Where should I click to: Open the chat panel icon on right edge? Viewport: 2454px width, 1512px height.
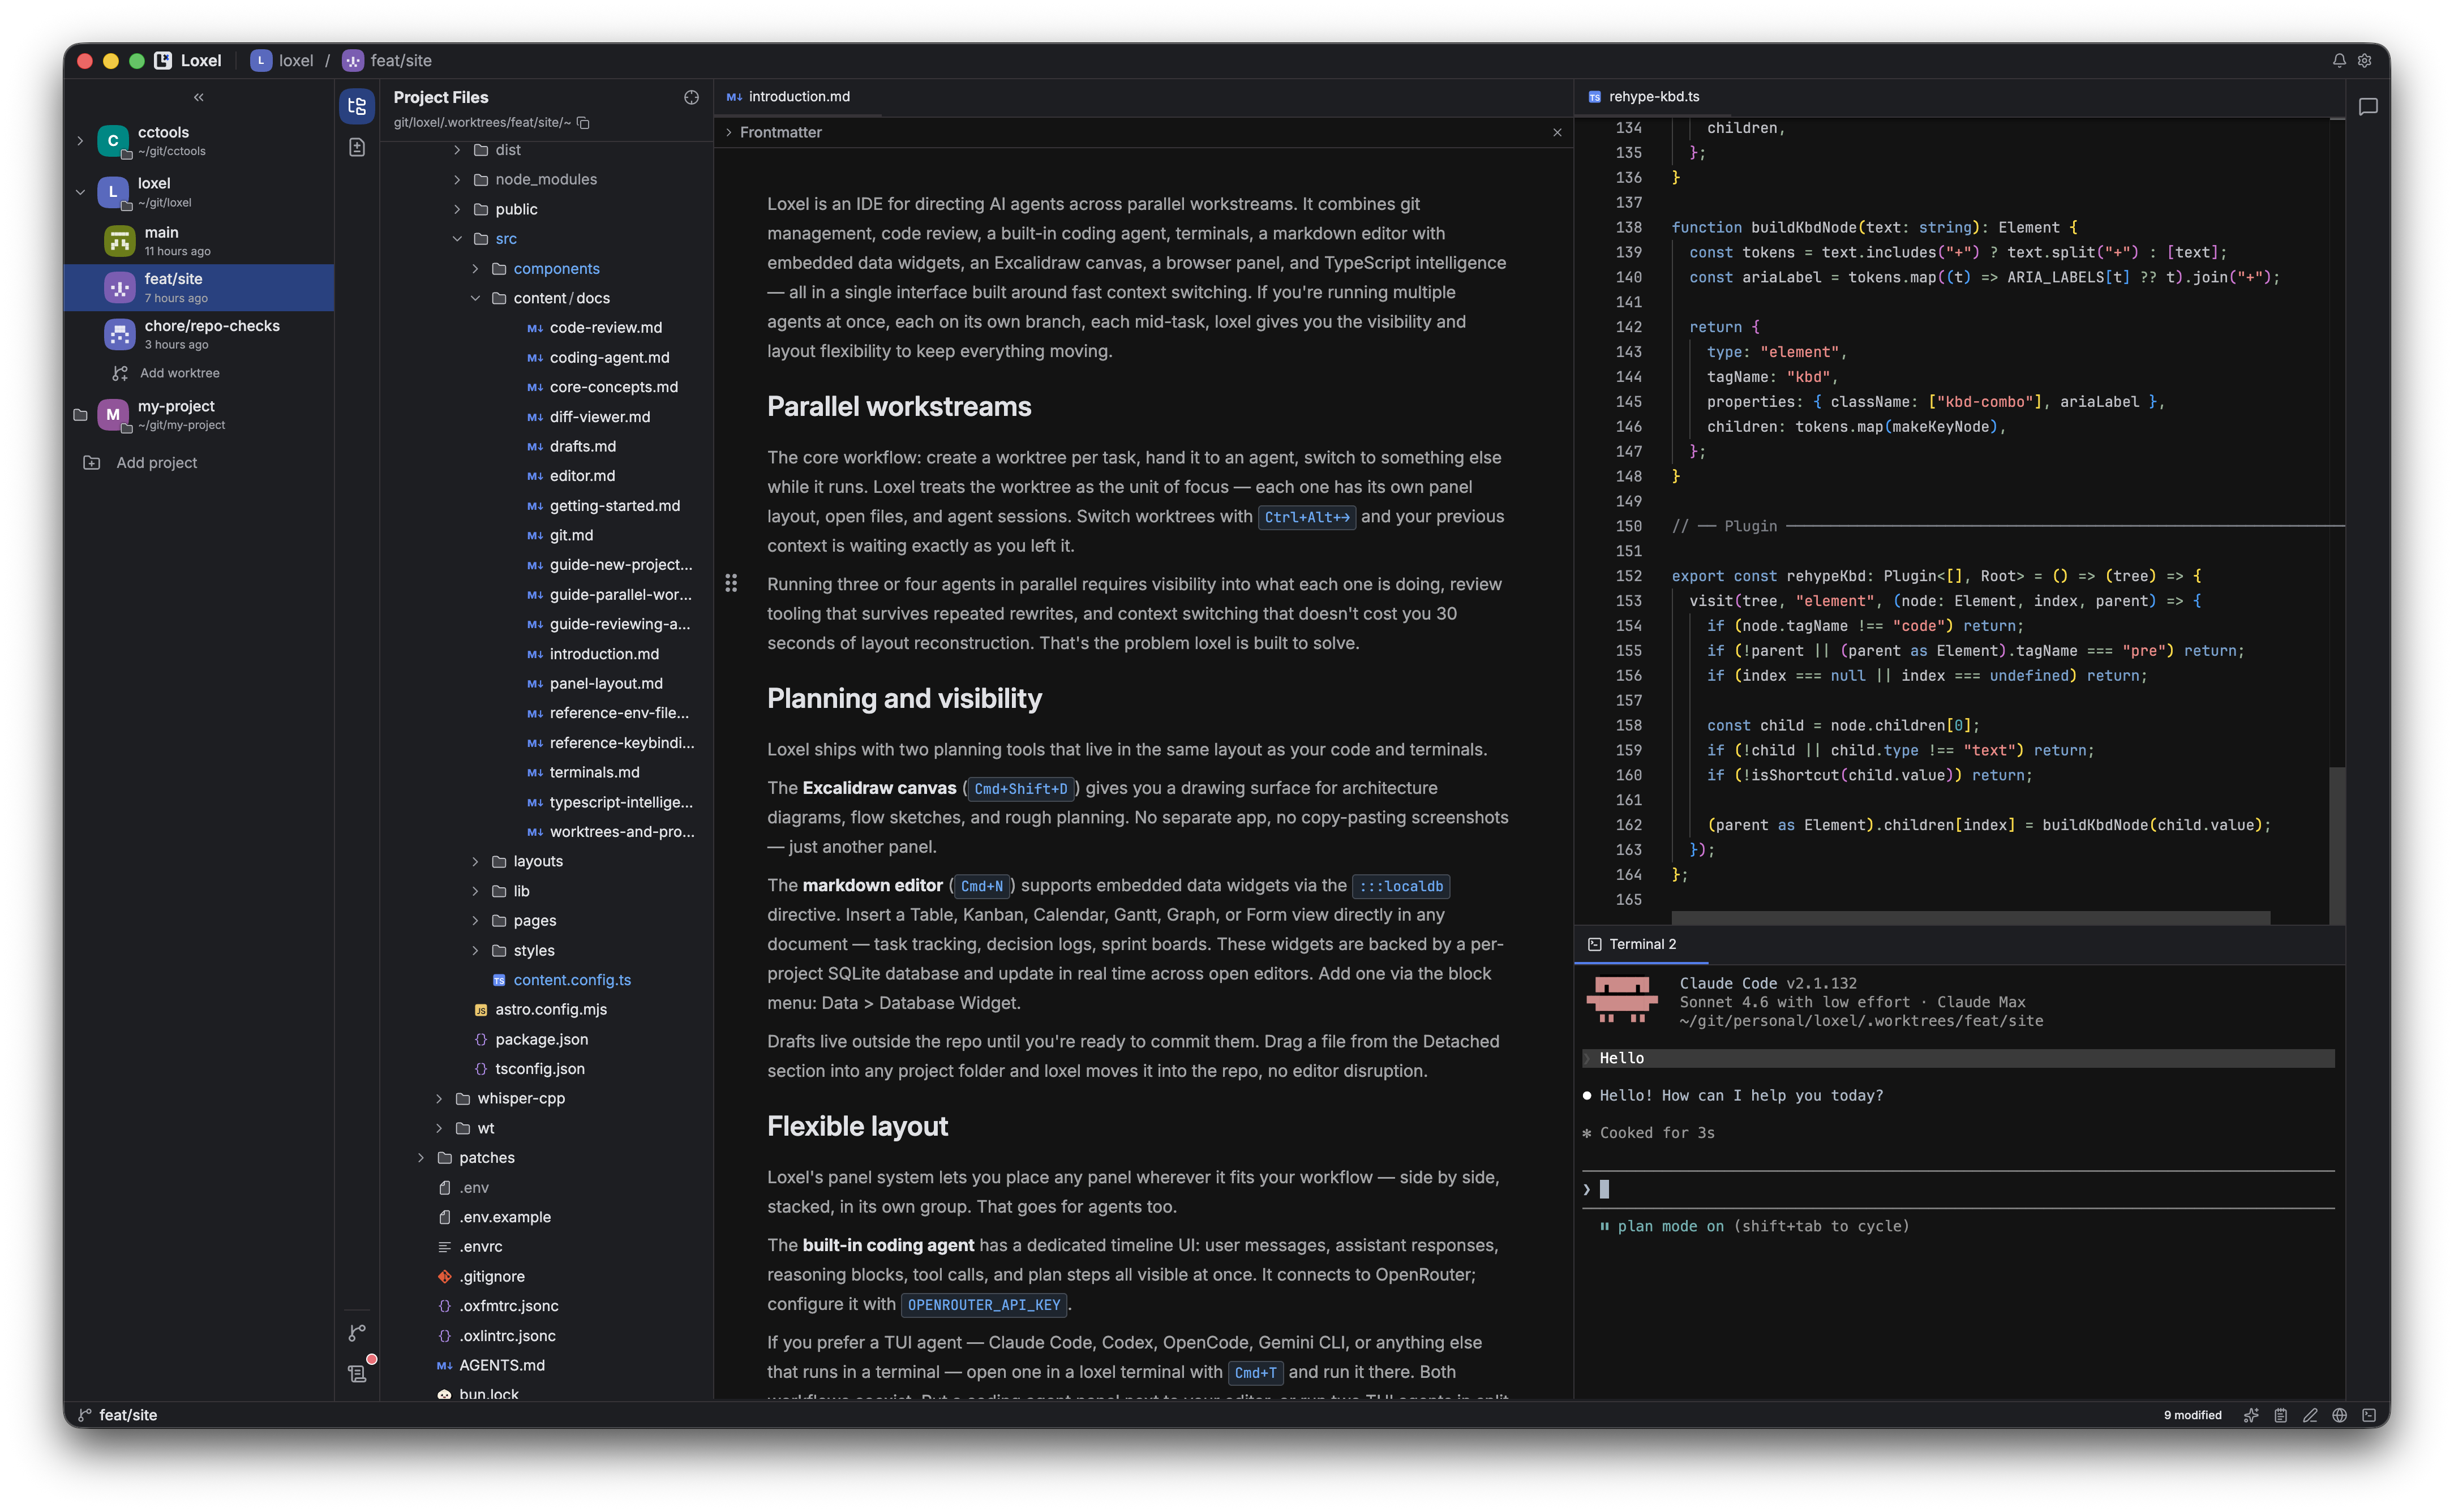pyautogui.click(x=2368, y=106)
